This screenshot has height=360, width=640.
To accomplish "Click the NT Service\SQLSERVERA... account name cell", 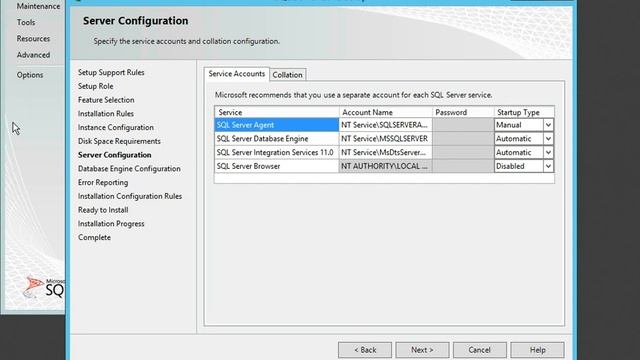I will 385,125.
